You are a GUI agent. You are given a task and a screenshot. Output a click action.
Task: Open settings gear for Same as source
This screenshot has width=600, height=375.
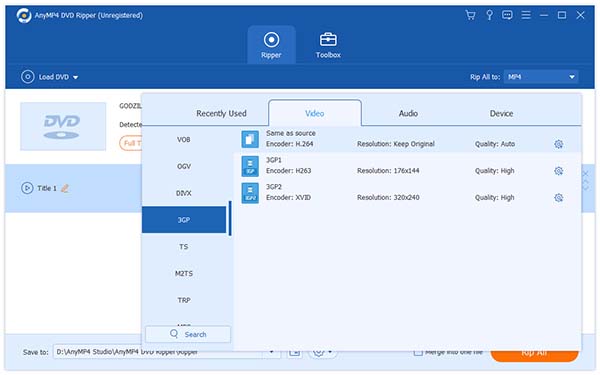(x=558, y=144)
